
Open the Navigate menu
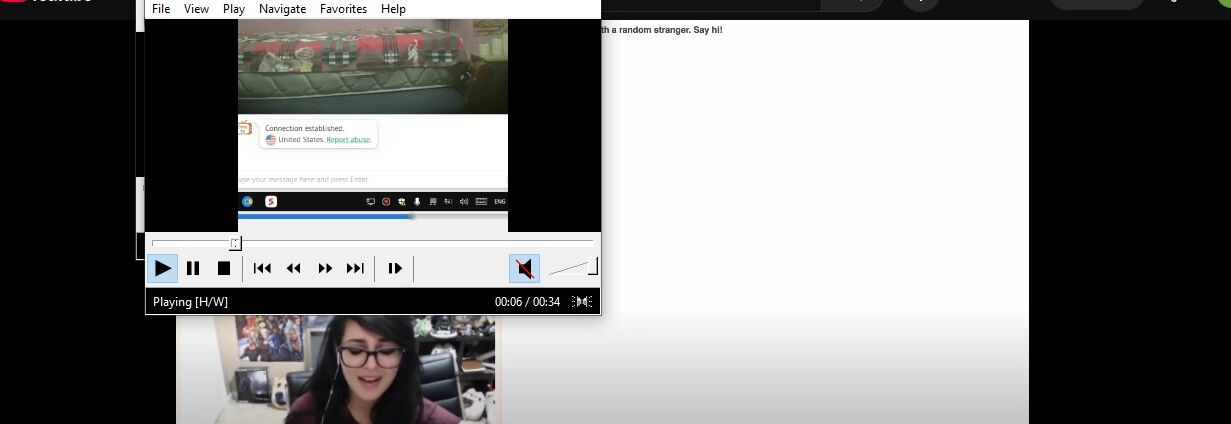point(282,9)
